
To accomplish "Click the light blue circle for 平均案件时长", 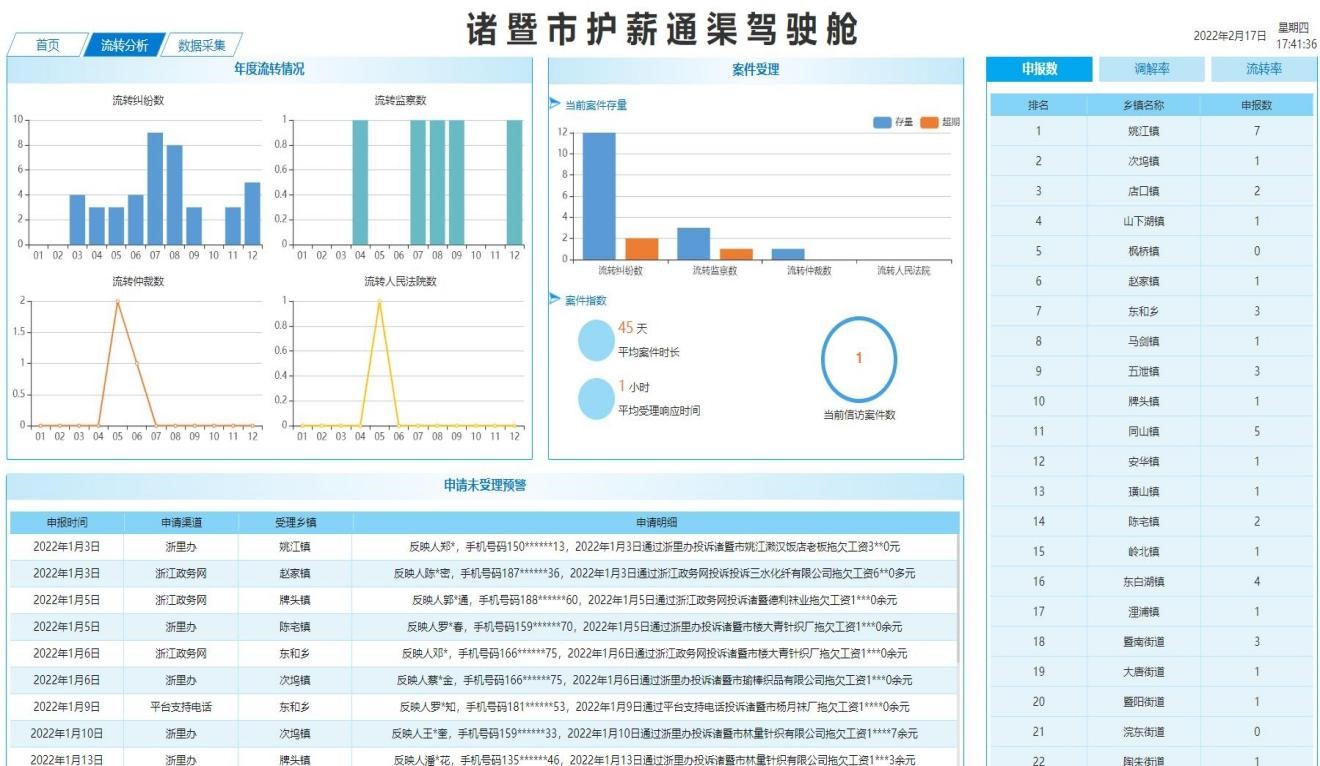I will 596,340.
